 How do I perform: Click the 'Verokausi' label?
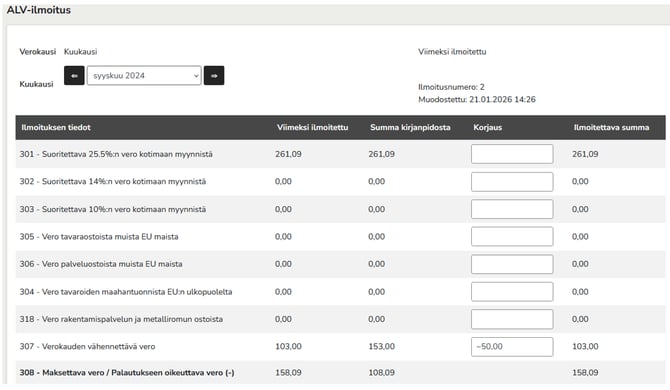click(38, 52)
